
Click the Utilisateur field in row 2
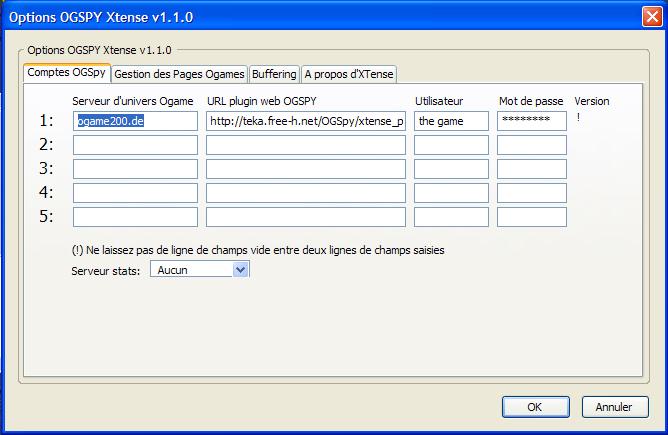tap(451, 145)
